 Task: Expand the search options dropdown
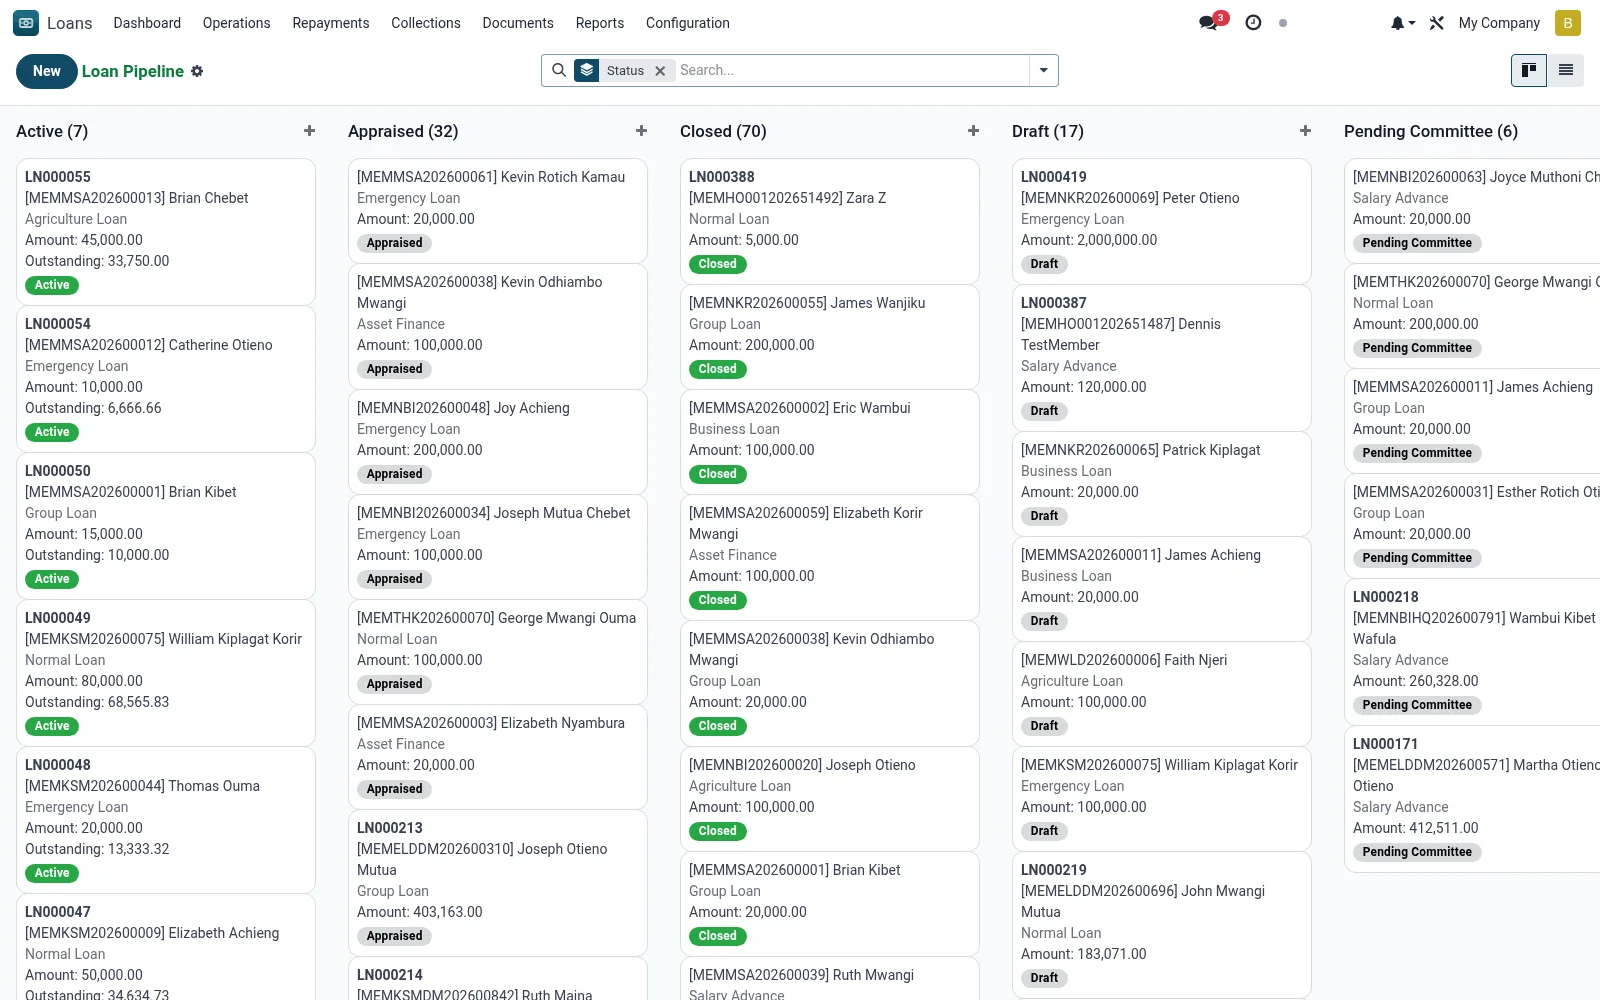point(1044,70)
